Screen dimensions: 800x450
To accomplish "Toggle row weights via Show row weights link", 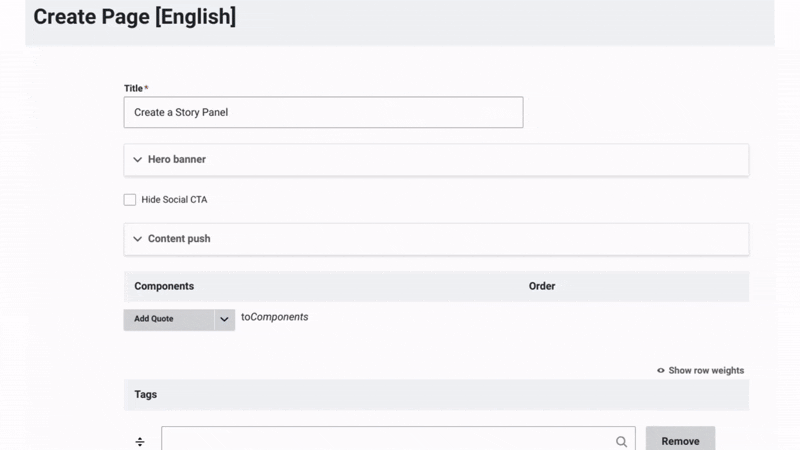I will coord(706,370).
